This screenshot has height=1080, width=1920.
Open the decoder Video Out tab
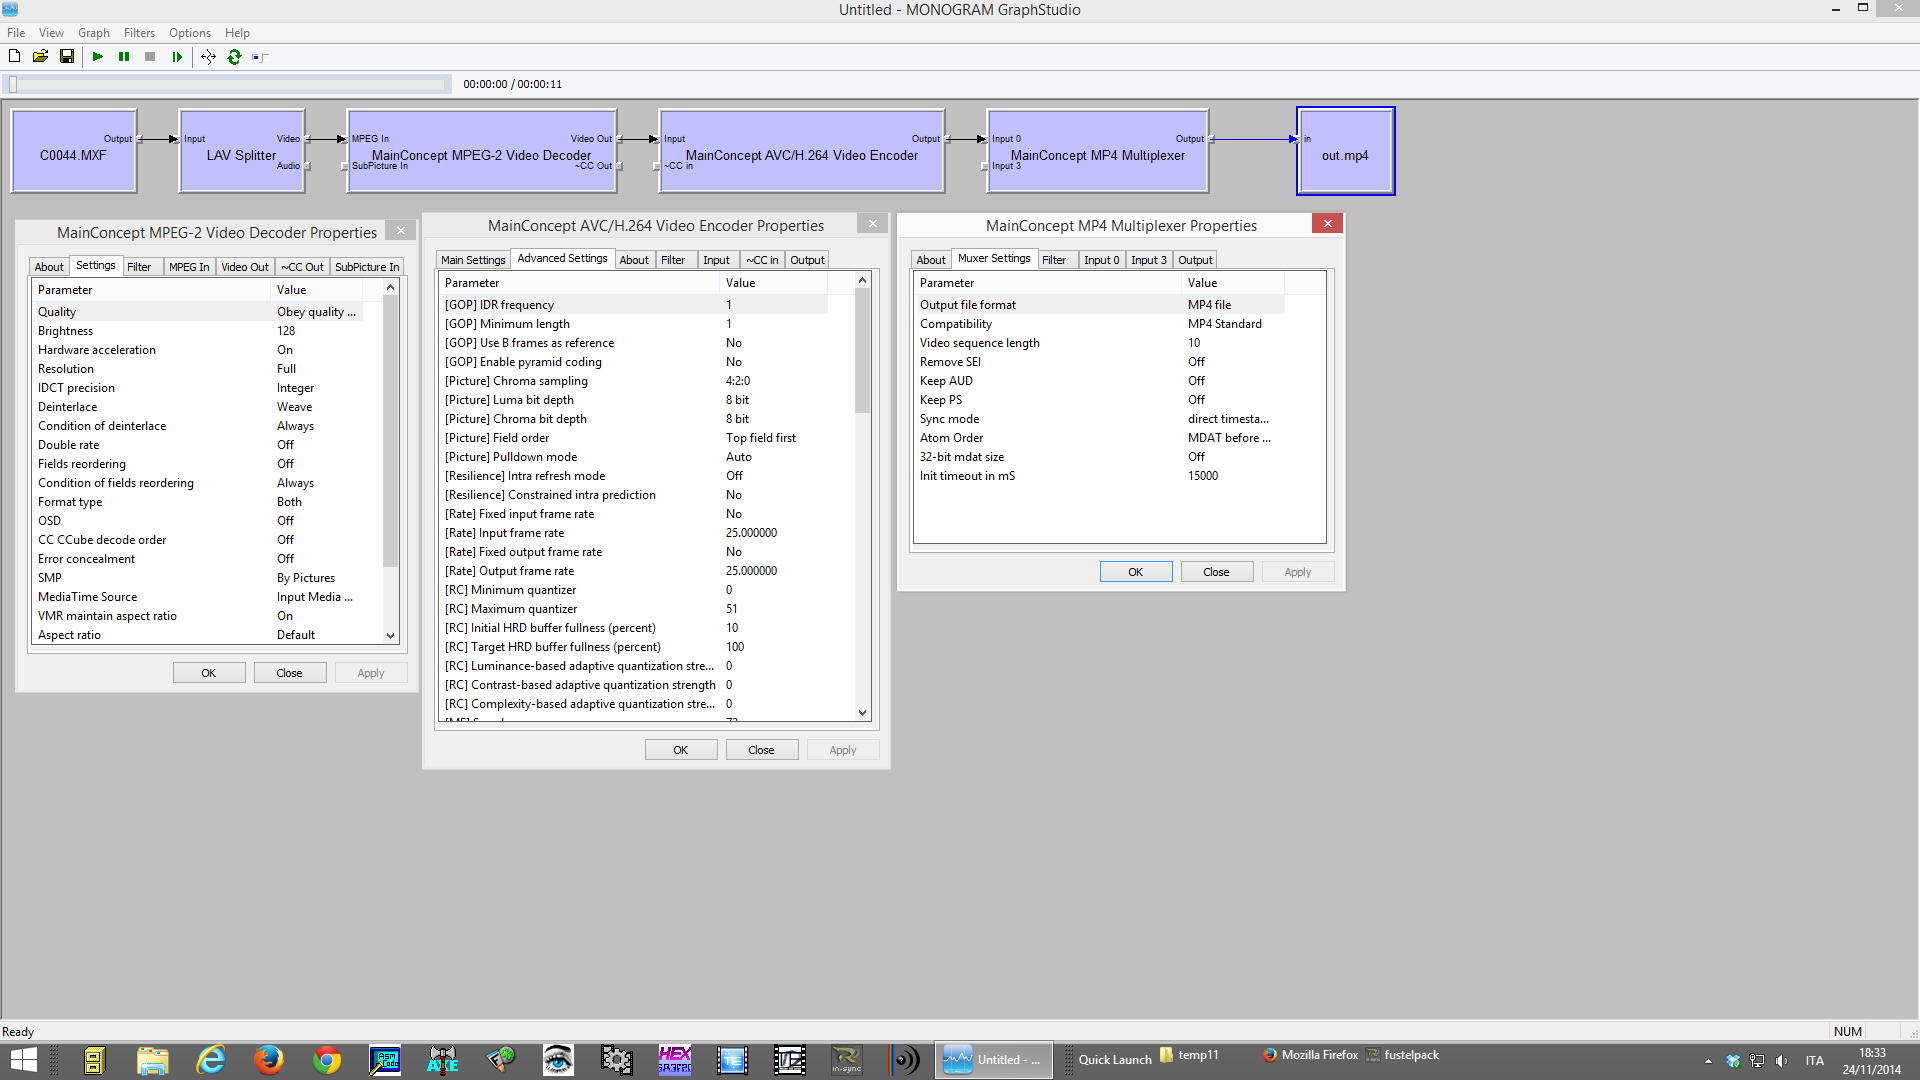coord(244,267)
